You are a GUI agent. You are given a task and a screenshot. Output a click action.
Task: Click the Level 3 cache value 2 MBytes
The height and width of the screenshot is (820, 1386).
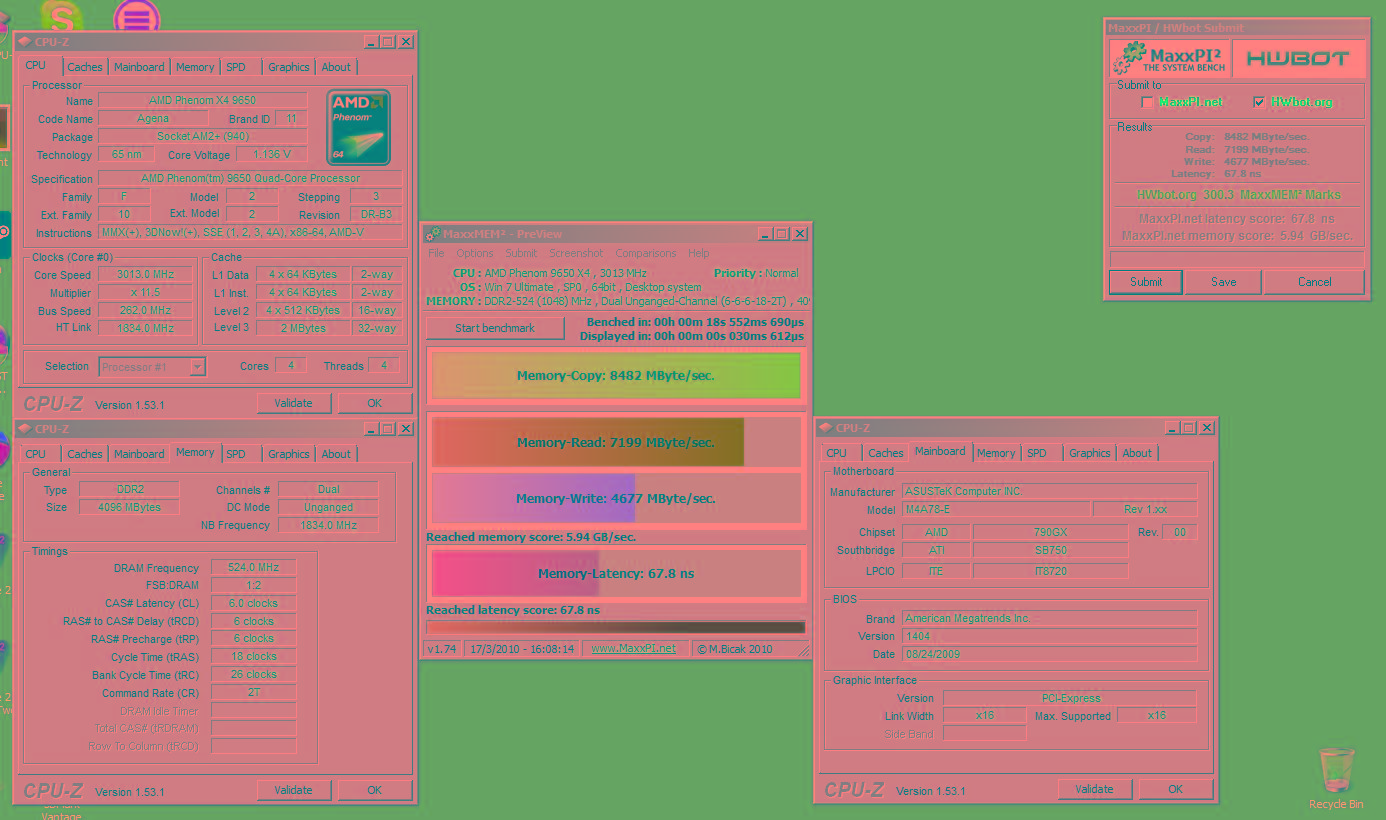pos(303,328)
